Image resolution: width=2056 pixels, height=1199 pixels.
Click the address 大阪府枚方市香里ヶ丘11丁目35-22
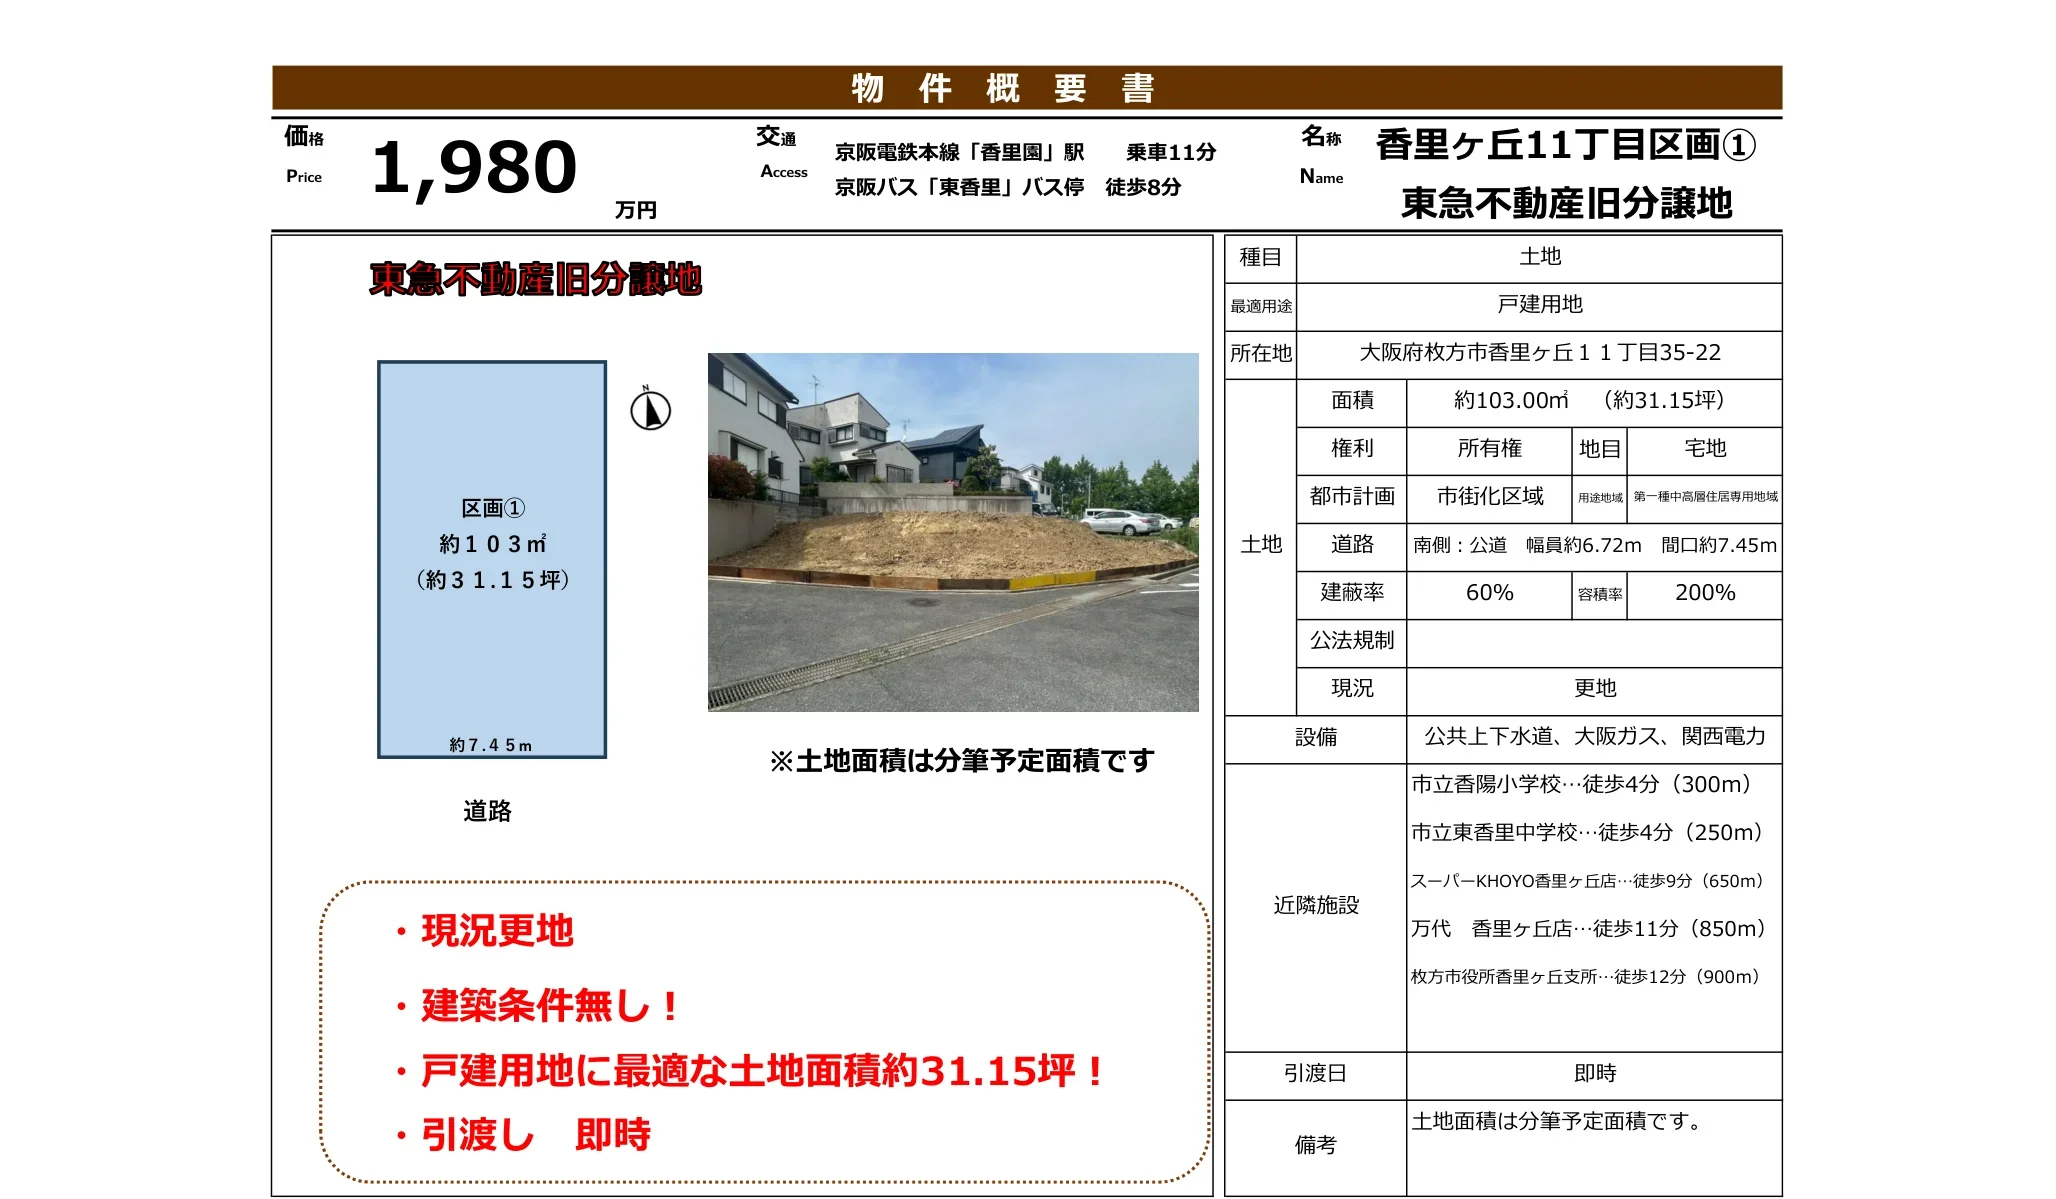1540,352
